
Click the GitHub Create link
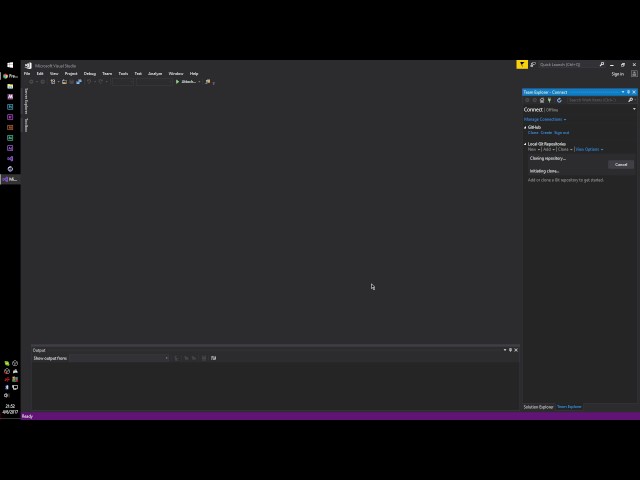click(546, 133)
